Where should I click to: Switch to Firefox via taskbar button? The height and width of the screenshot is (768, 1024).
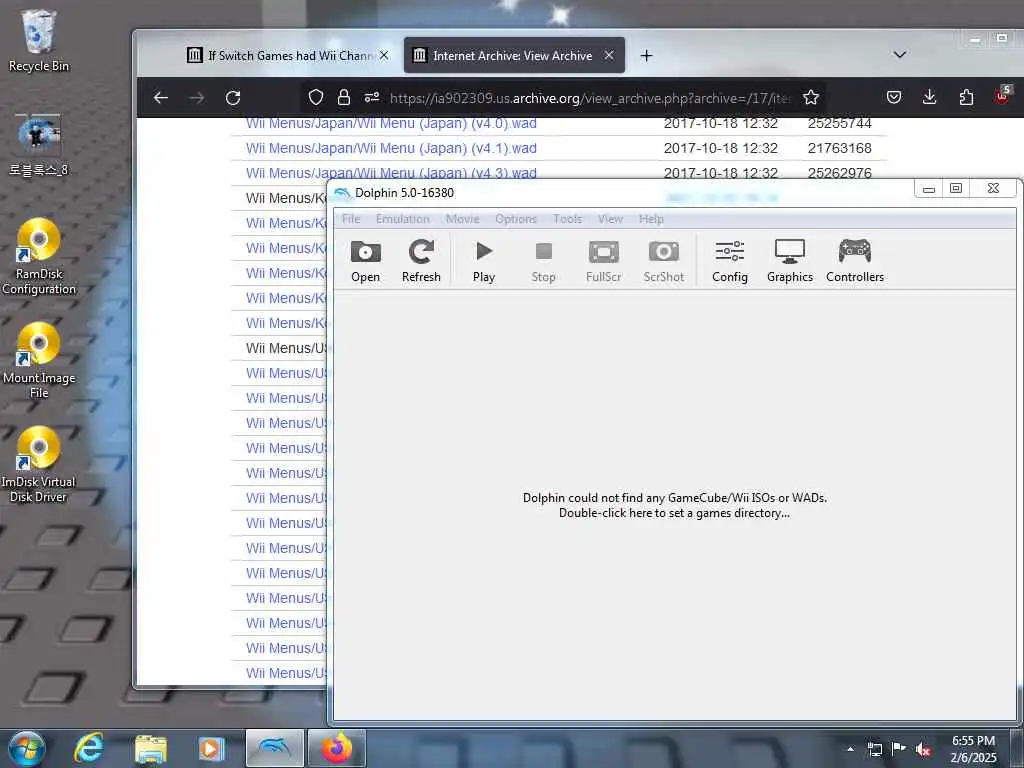pos(336,748)
